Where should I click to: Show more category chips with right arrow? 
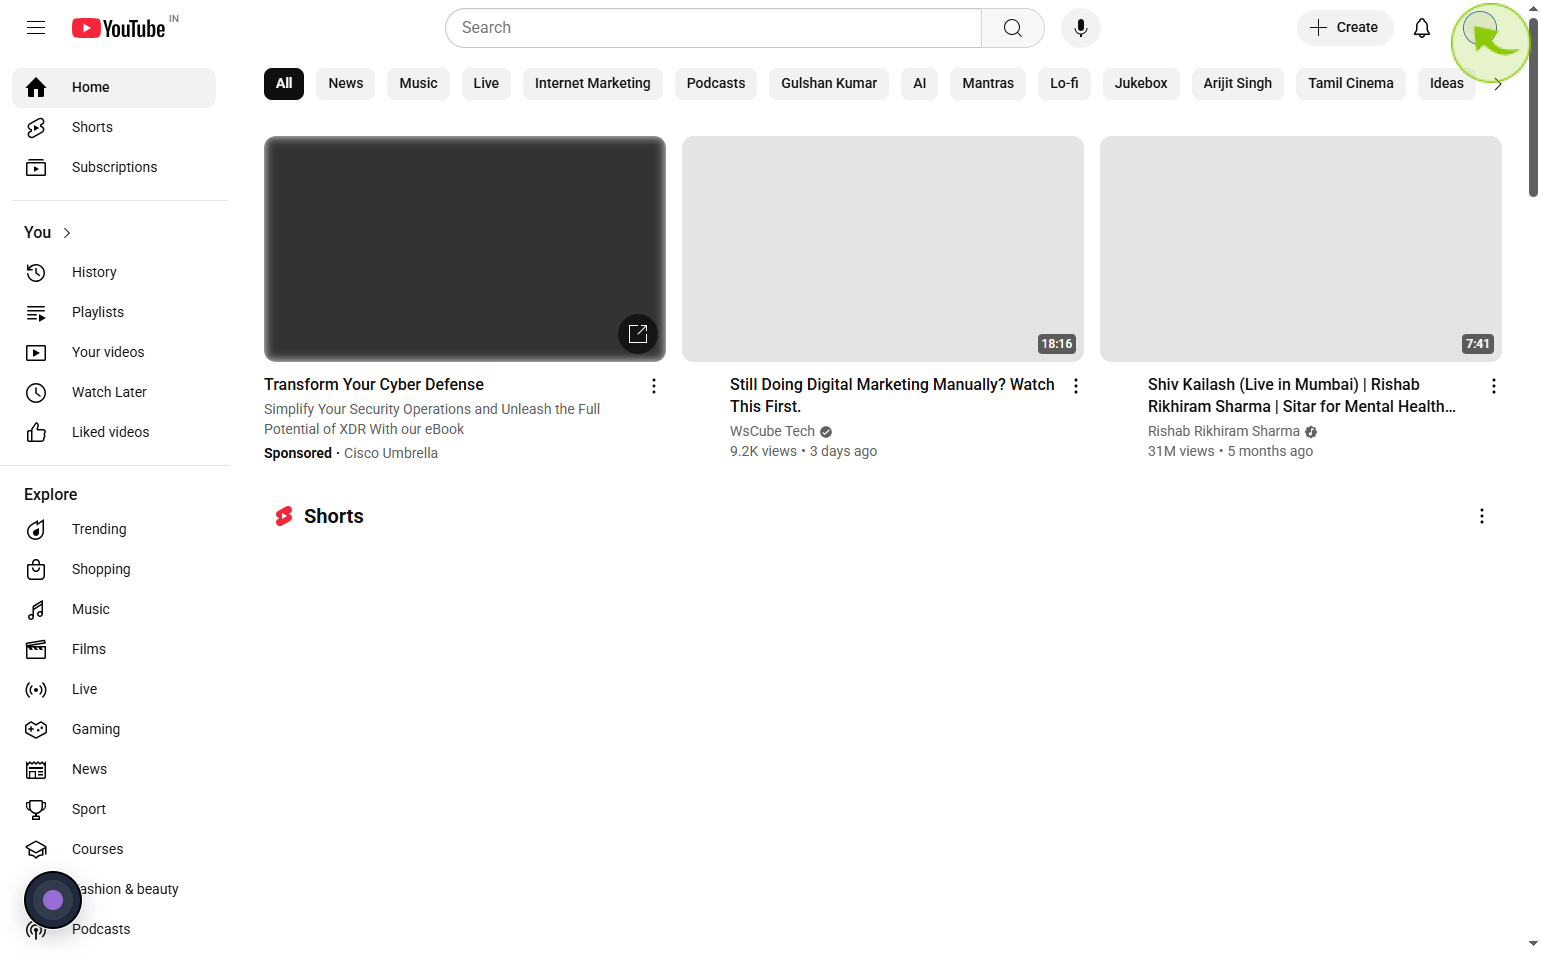1497,84
